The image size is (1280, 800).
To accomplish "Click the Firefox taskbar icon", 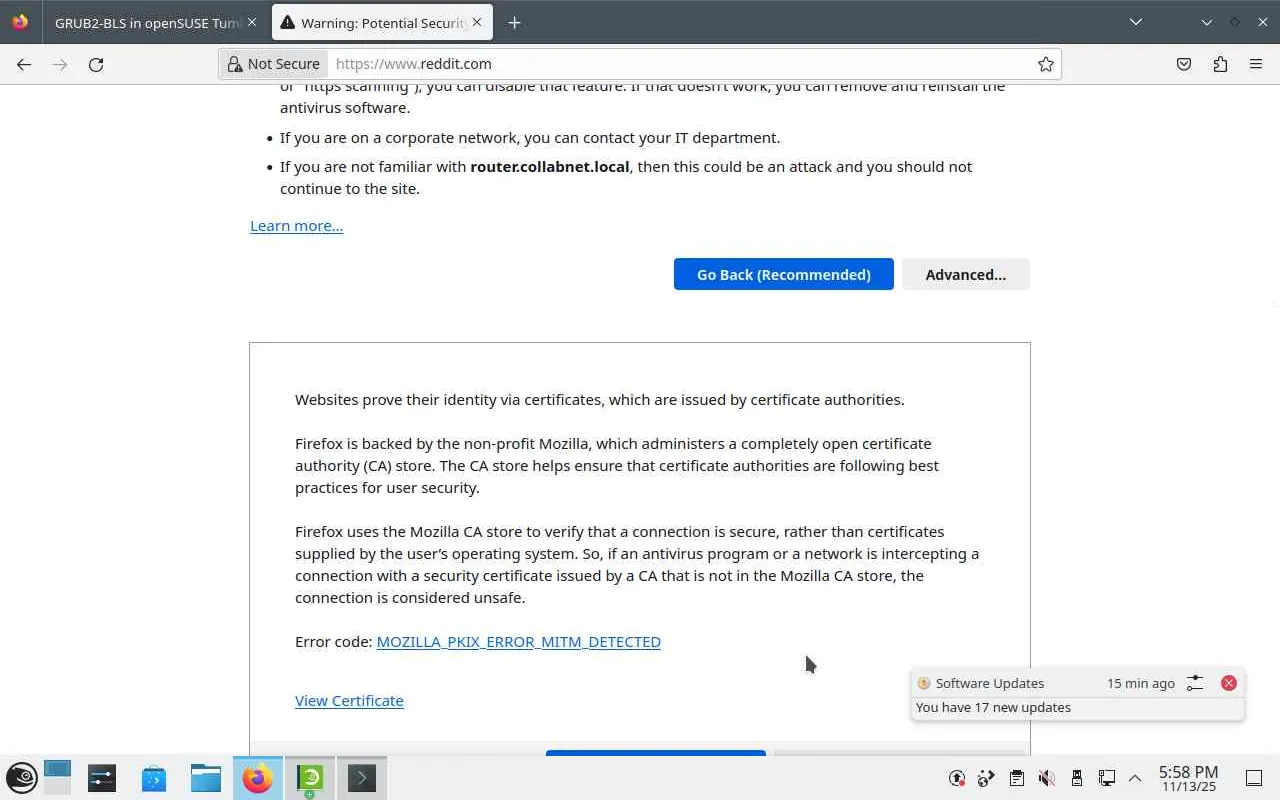I will (x=258, y=778).
